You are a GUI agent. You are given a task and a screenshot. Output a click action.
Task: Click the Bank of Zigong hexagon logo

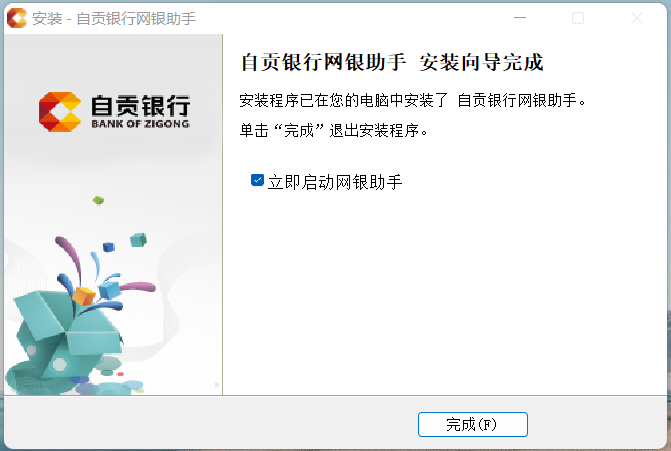point(60,112)
